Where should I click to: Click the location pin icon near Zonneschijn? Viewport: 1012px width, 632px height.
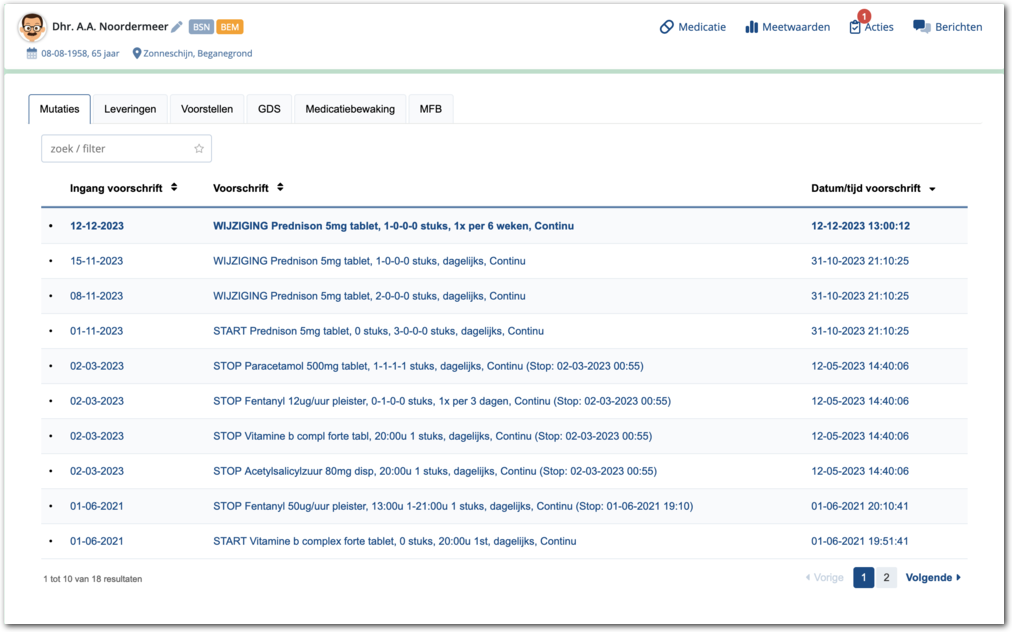pyautogui.click(x=137, y=53)
